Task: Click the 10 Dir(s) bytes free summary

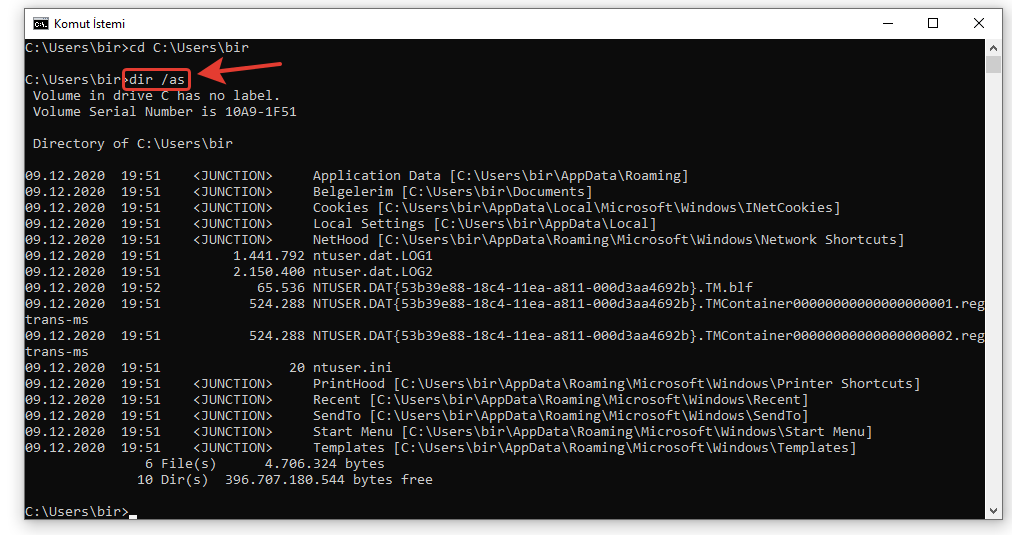Action: point(284,480)
